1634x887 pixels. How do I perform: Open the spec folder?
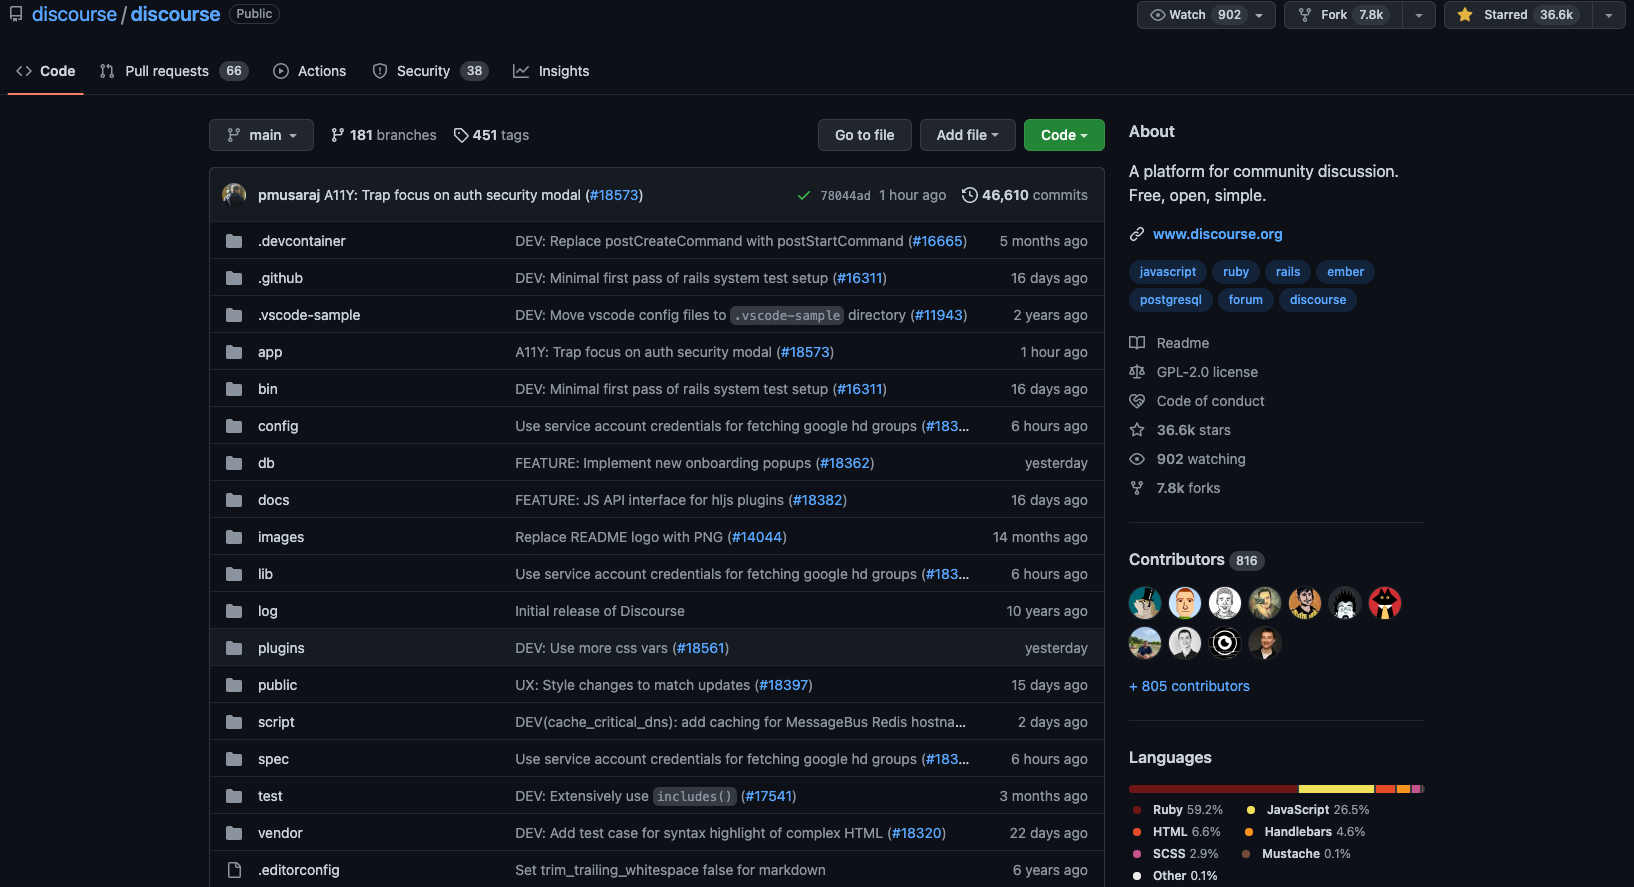click(273, 759)
